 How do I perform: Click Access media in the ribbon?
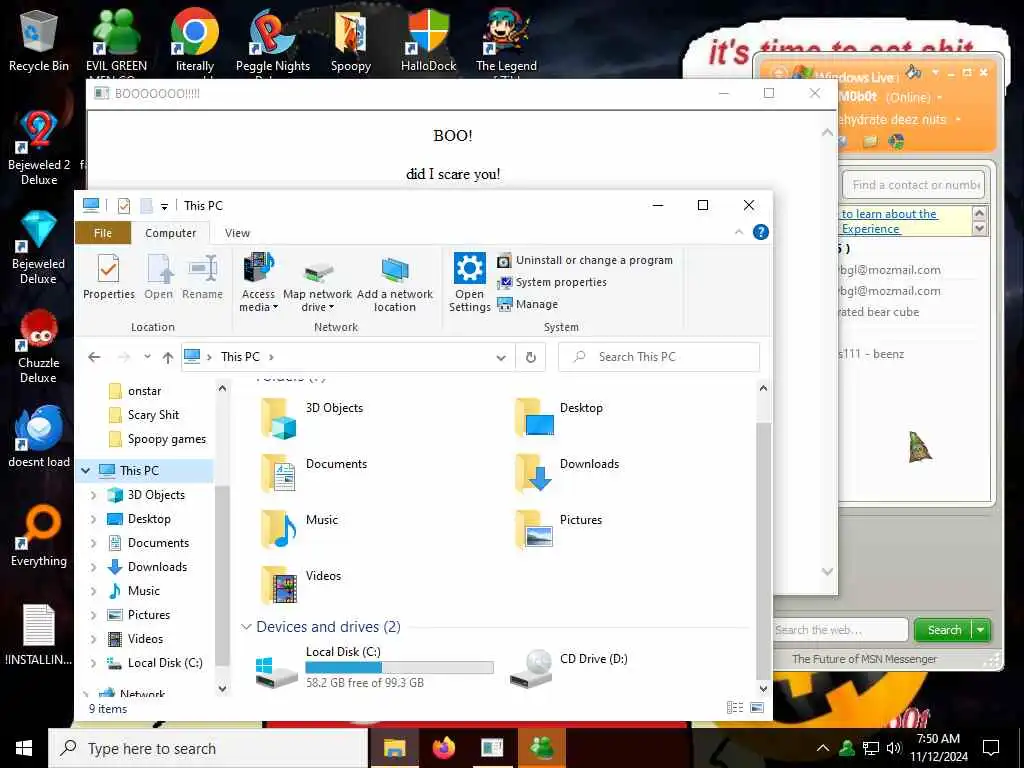pyautogui.click(x=259, y=282)
